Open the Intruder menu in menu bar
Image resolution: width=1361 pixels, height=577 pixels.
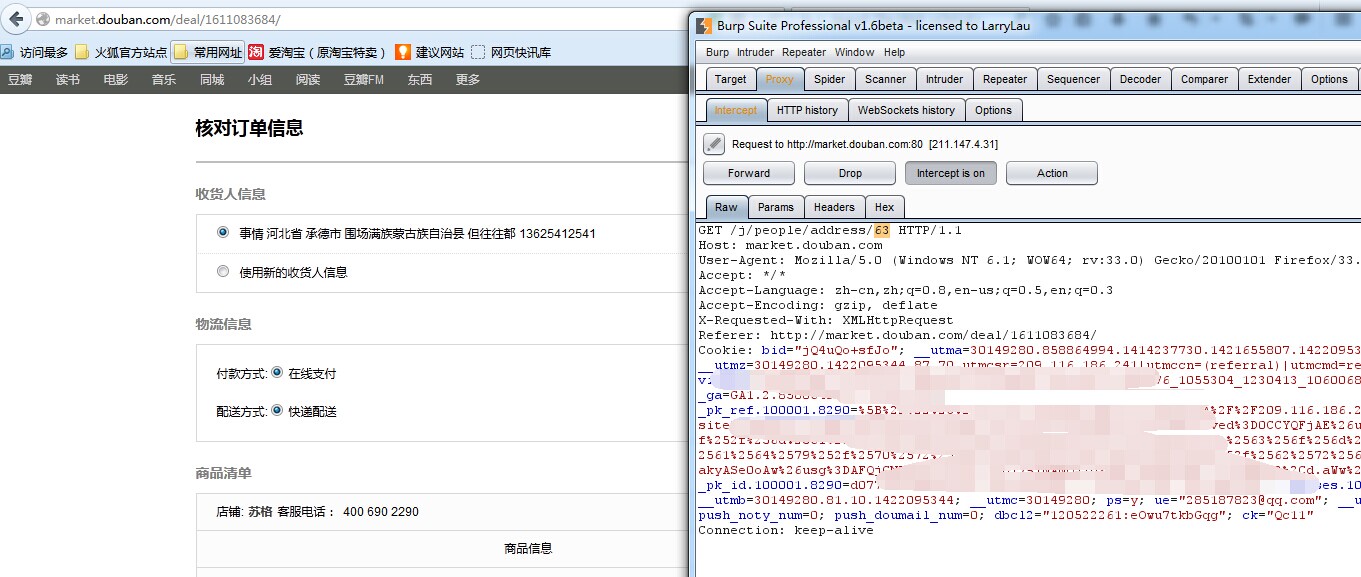(x=755, y=52)
